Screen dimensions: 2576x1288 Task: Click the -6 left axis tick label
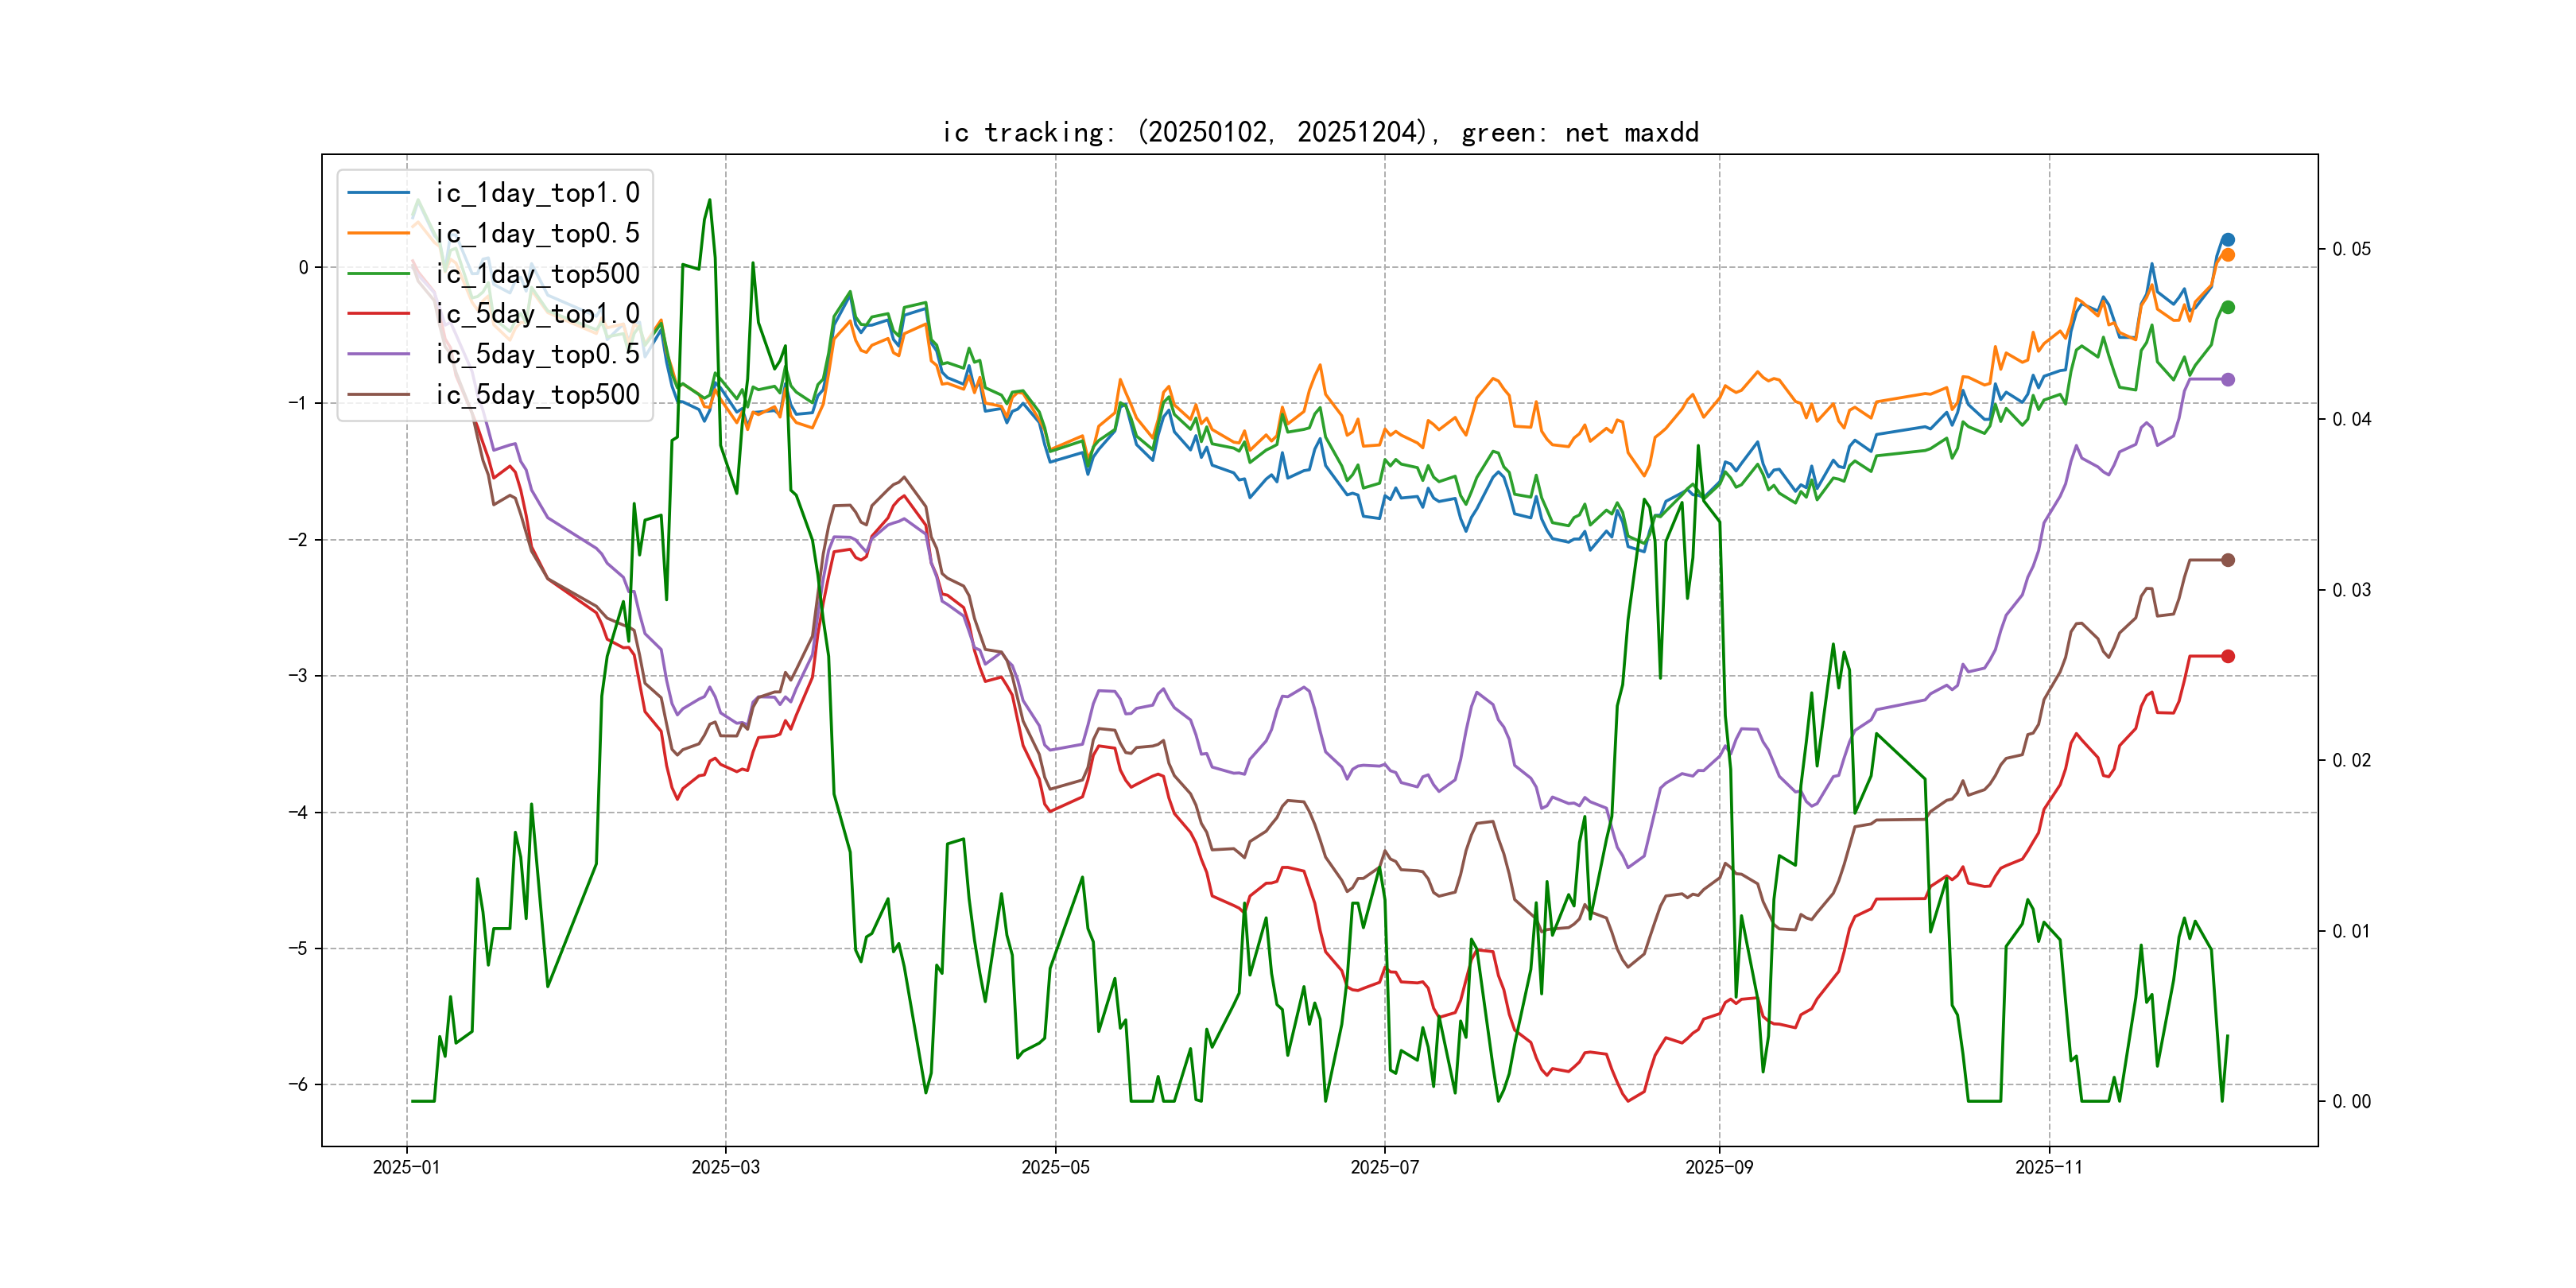(x=298, y=1084)
